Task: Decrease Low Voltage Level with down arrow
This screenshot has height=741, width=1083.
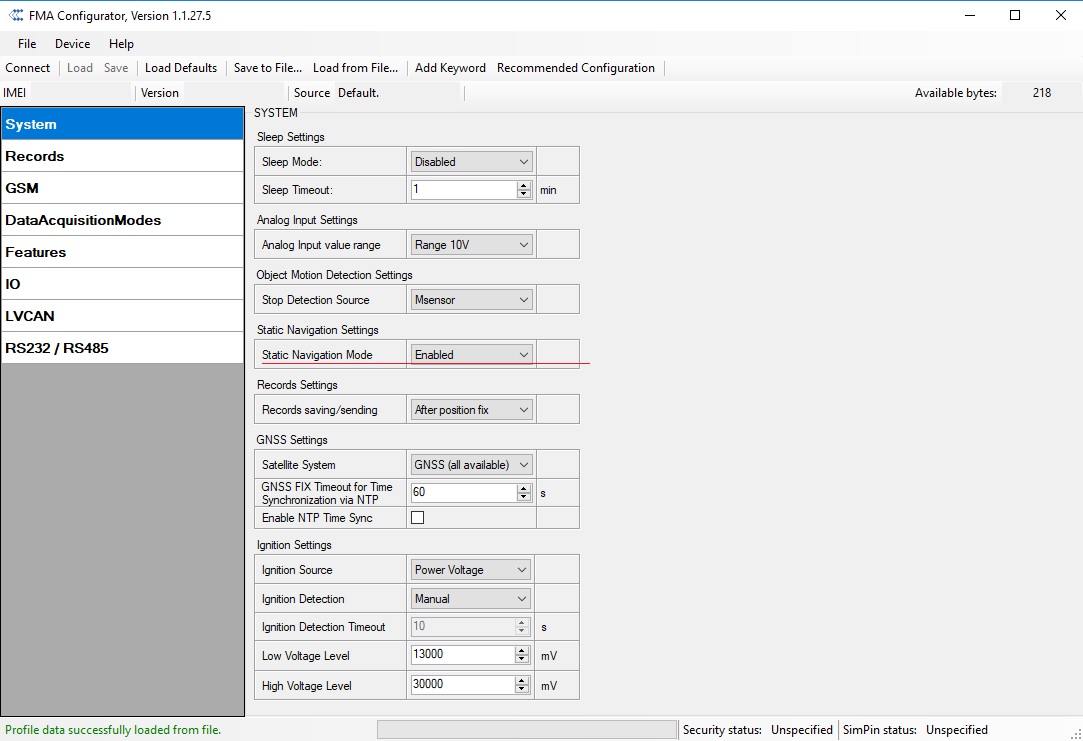Action: coord(523,660)
